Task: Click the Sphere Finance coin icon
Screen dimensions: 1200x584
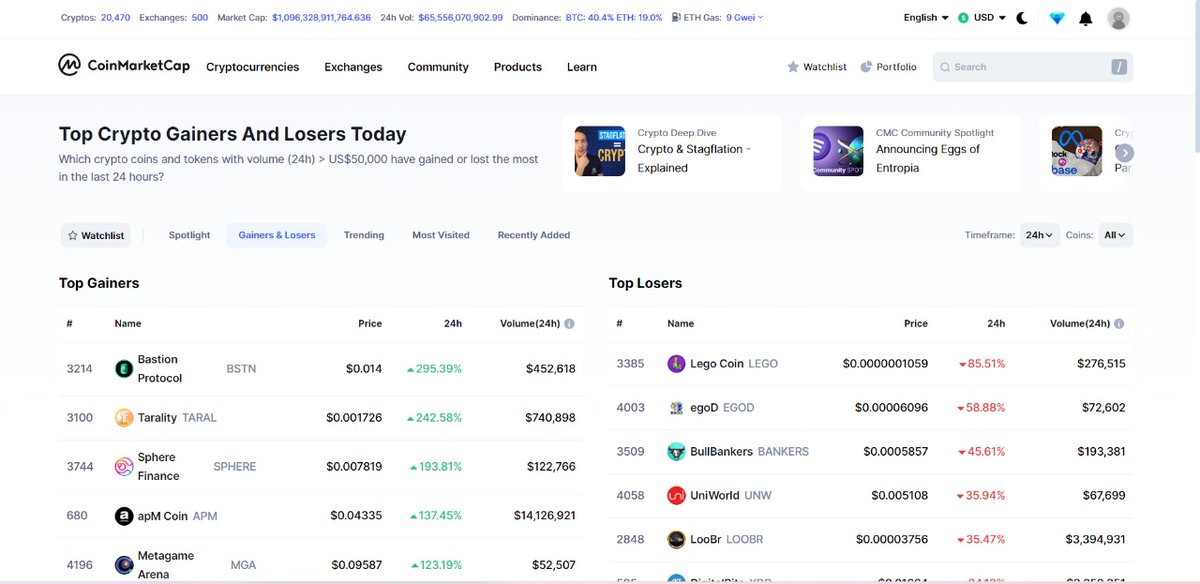Action: coord(124,467)
